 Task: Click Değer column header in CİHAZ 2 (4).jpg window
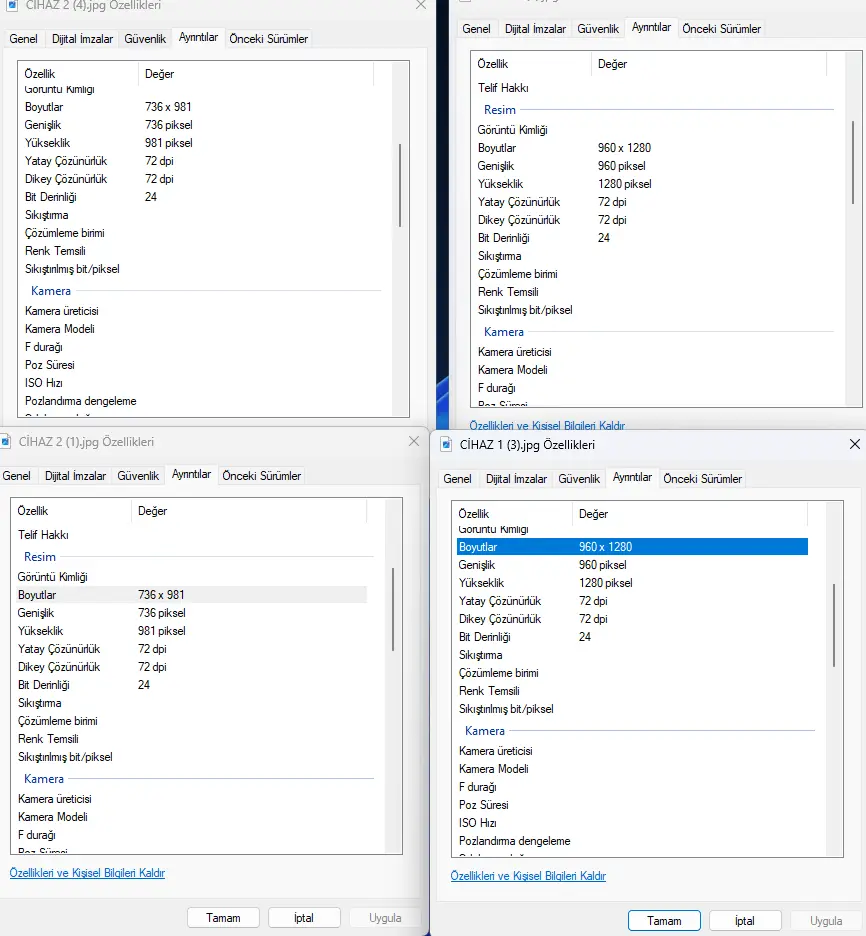(x=256, y=73)
